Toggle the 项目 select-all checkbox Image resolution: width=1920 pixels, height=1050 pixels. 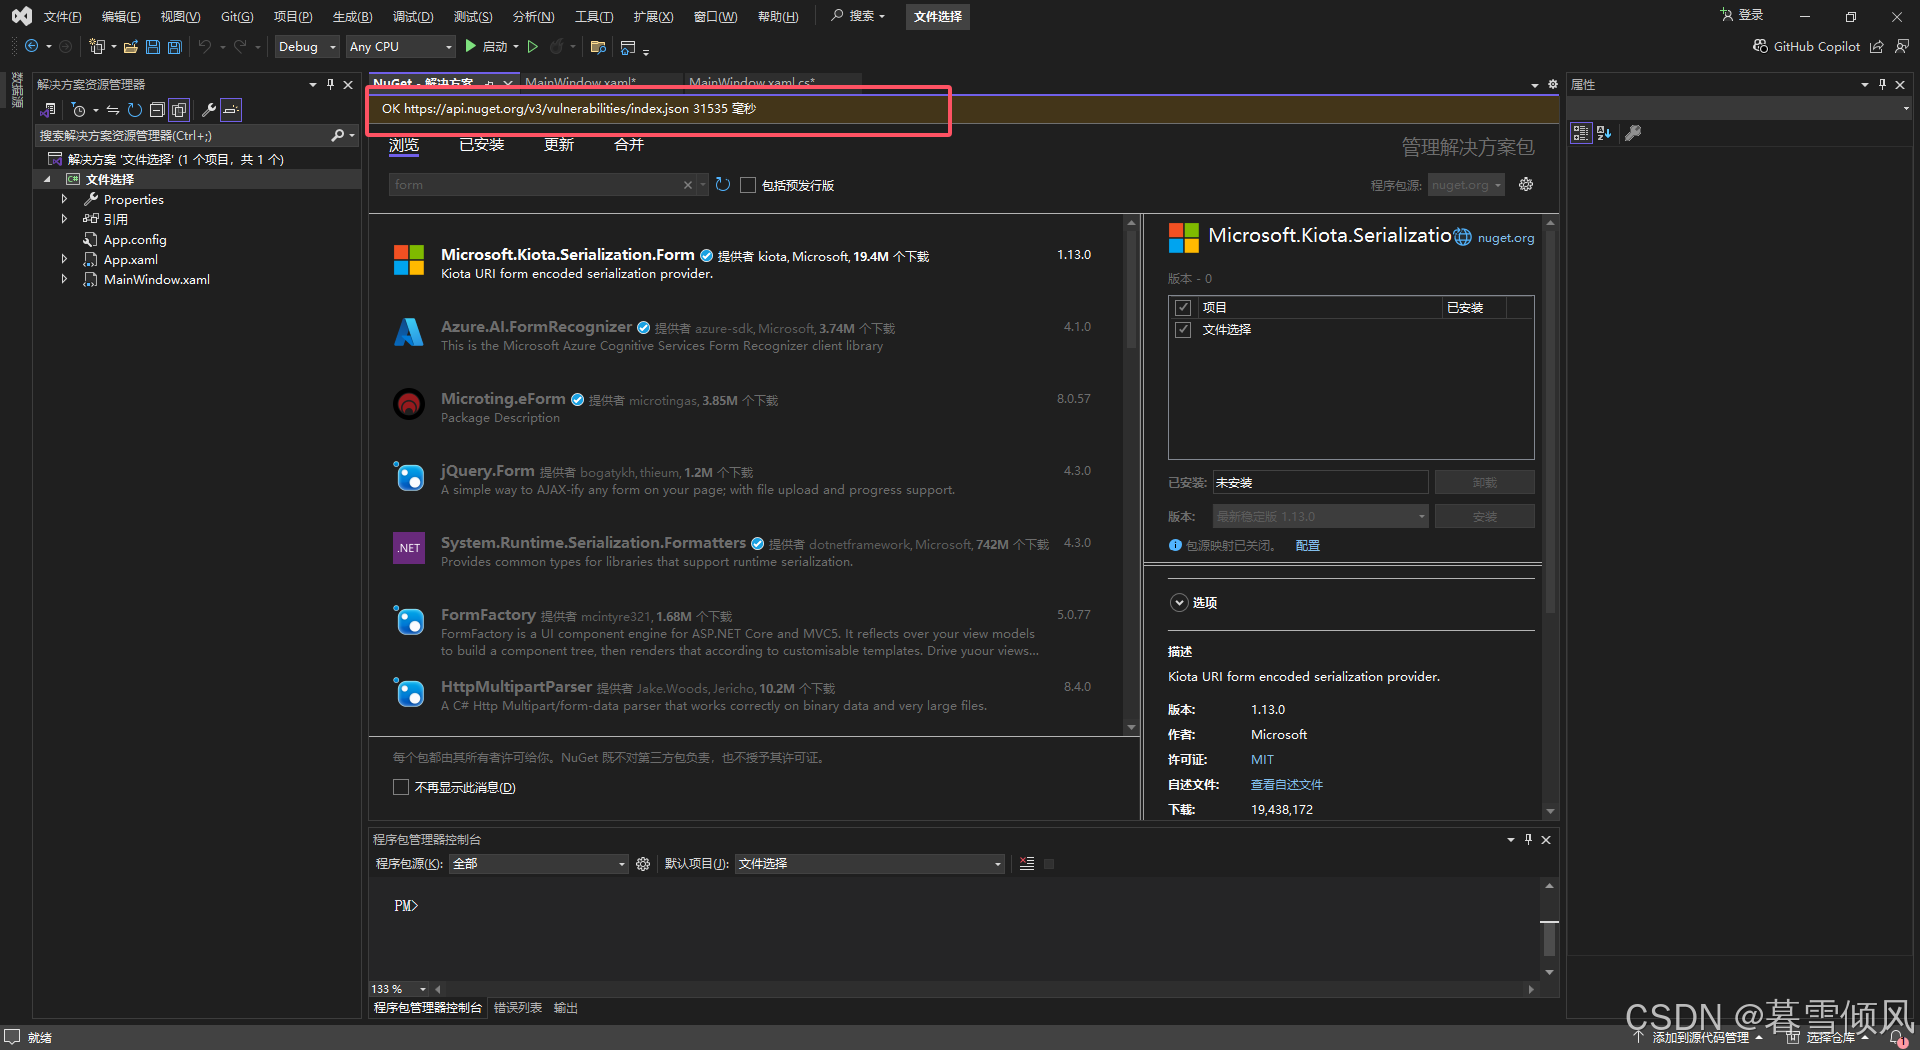tap(1183, 308)
